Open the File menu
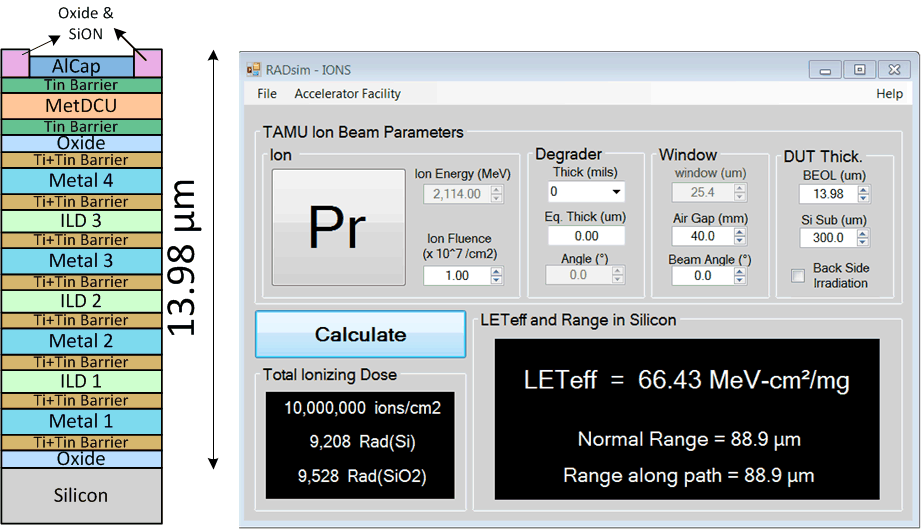This screenshot has height=529, width=921. (267, 94)
